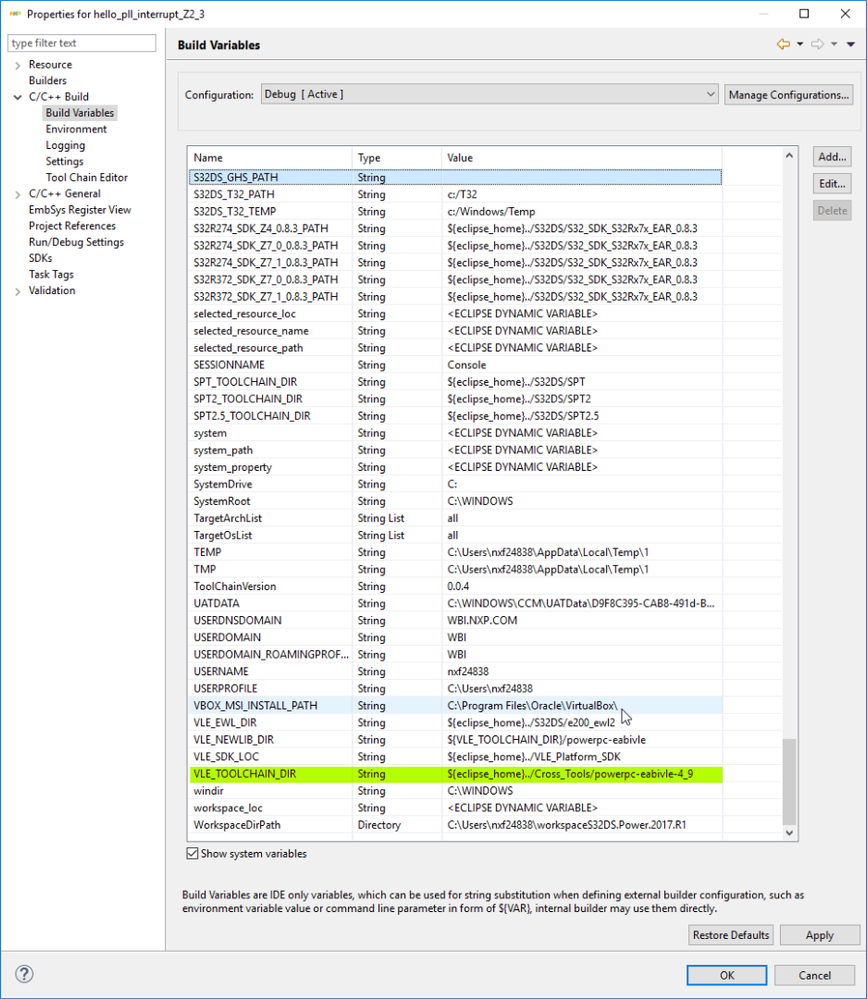The height and width of the screenshot is (999, 867).
Task: Expand the Validation tree node
Action: (x=17, y=291)
